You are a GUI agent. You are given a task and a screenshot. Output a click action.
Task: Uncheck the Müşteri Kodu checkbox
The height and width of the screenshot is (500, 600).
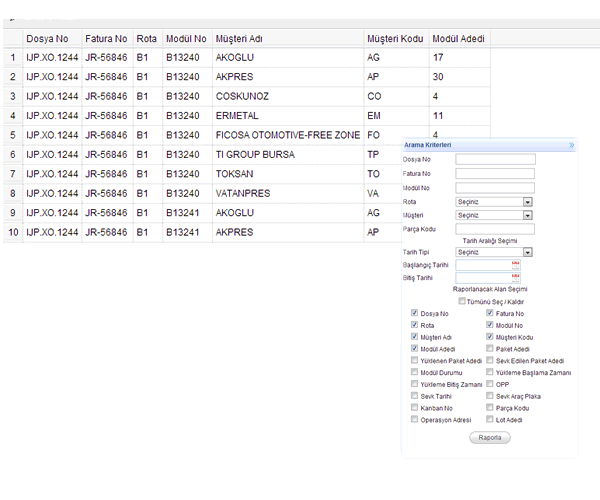(489, 337)
